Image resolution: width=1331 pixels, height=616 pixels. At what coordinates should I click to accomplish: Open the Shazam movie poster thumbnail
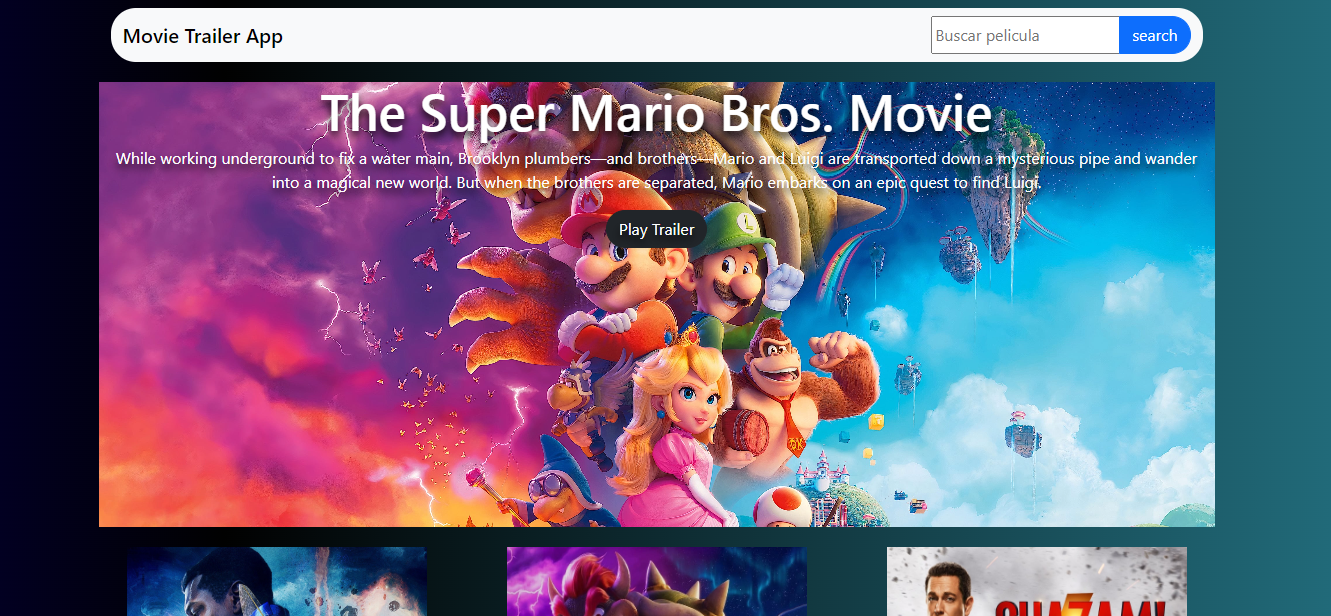click(1036, 582)
